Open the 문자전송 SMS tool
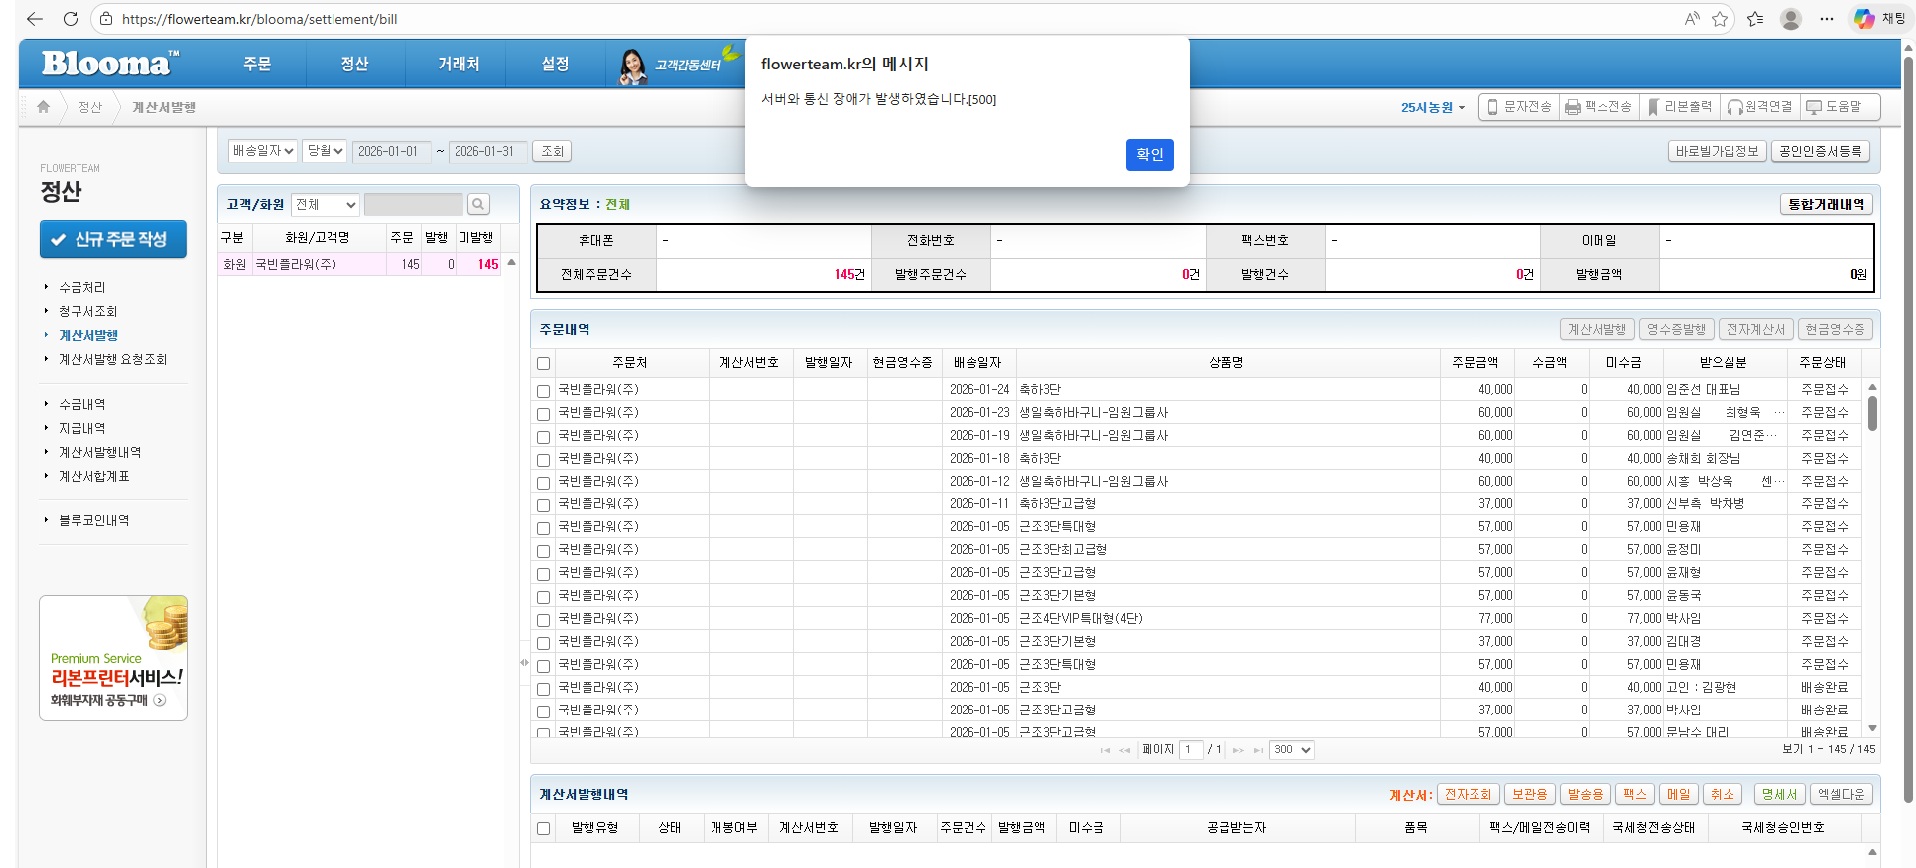 1519,107
